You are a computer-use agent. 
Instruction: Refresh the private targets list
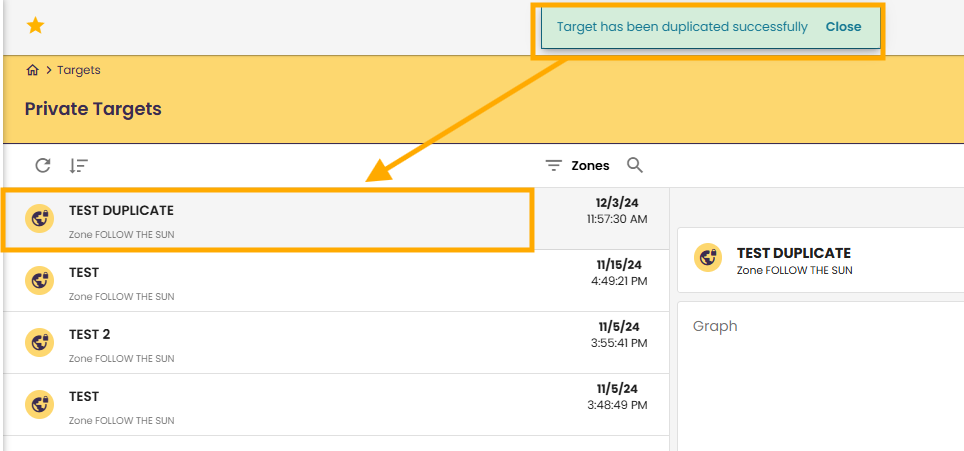(x=42, y=165)
